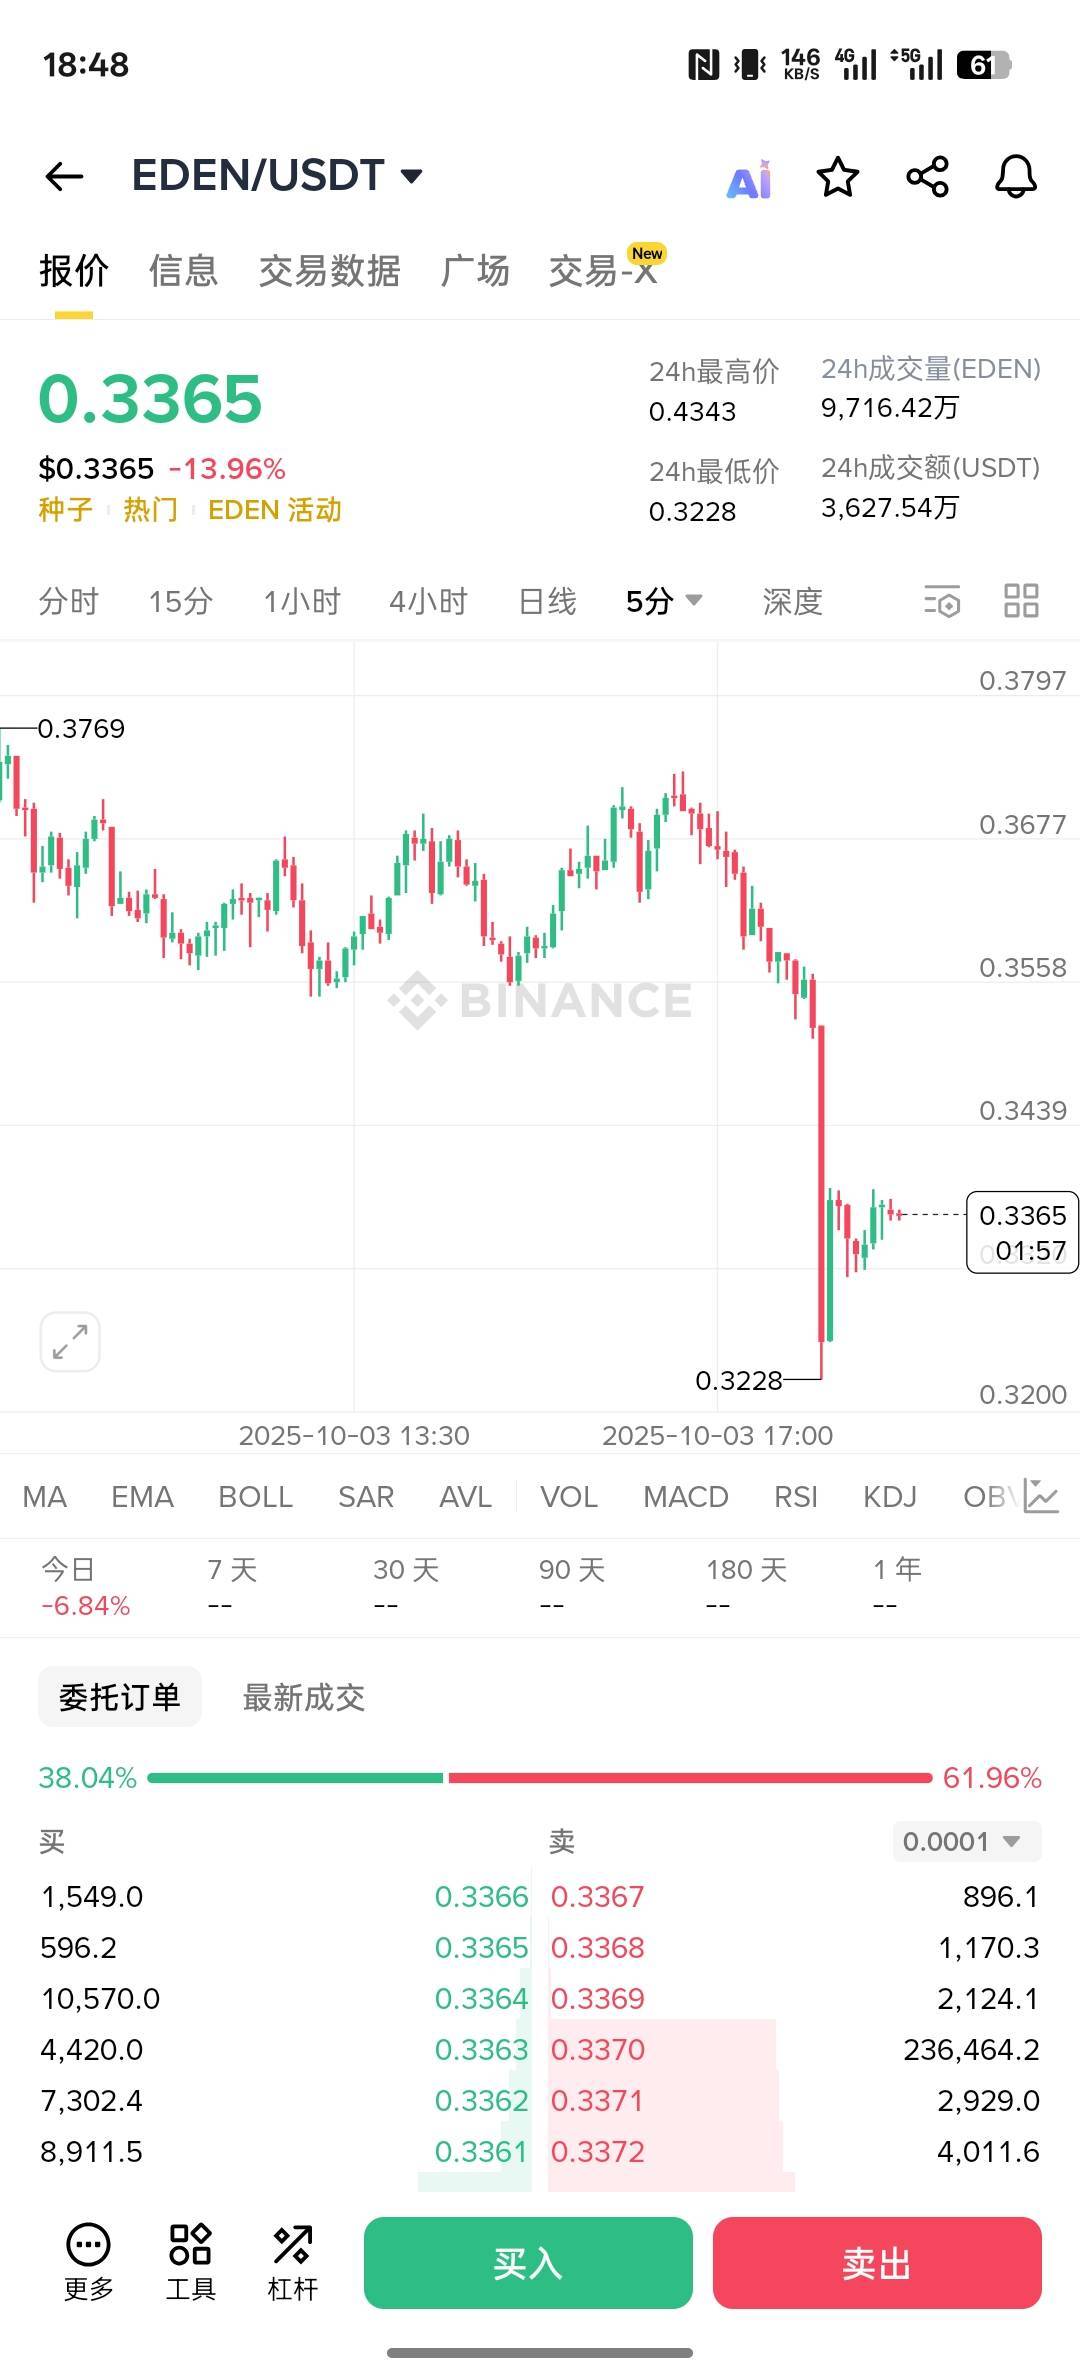Open the AI analysis icon
The image size is (1080, 2376).
tap(749, 180)
